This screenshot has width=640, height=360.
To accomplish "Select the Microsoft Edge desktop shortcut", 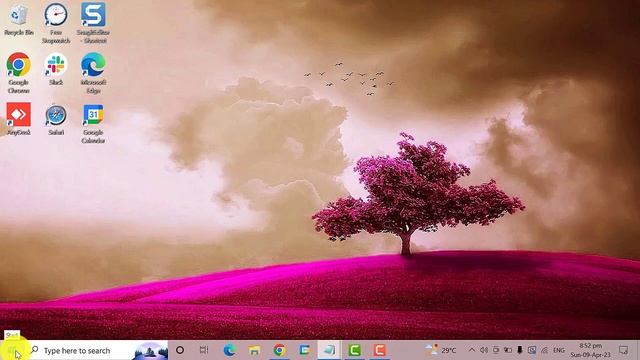I will [93, 73].
